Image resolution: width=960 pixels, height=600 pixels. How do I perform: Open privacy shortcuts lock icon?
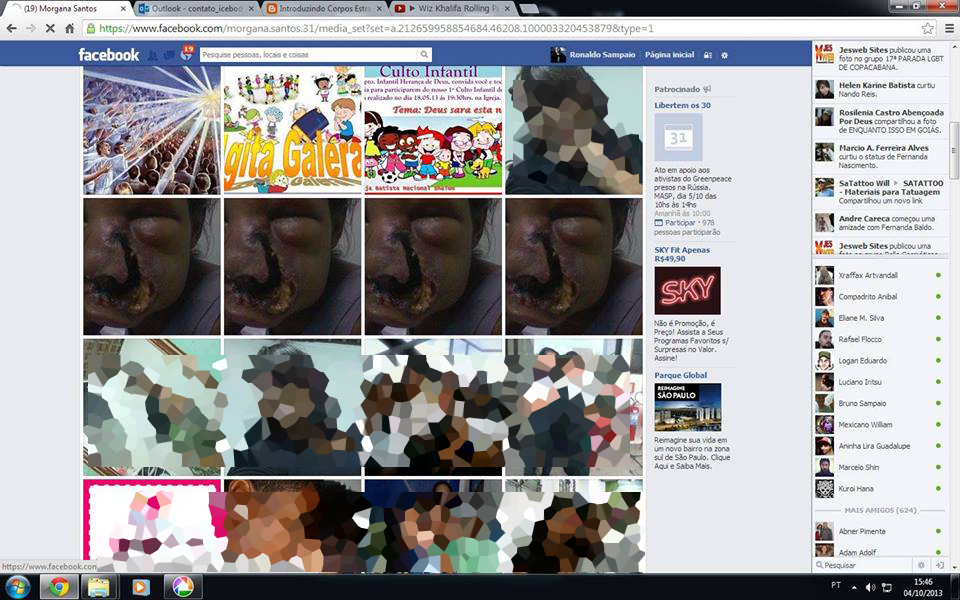(708, 55)
